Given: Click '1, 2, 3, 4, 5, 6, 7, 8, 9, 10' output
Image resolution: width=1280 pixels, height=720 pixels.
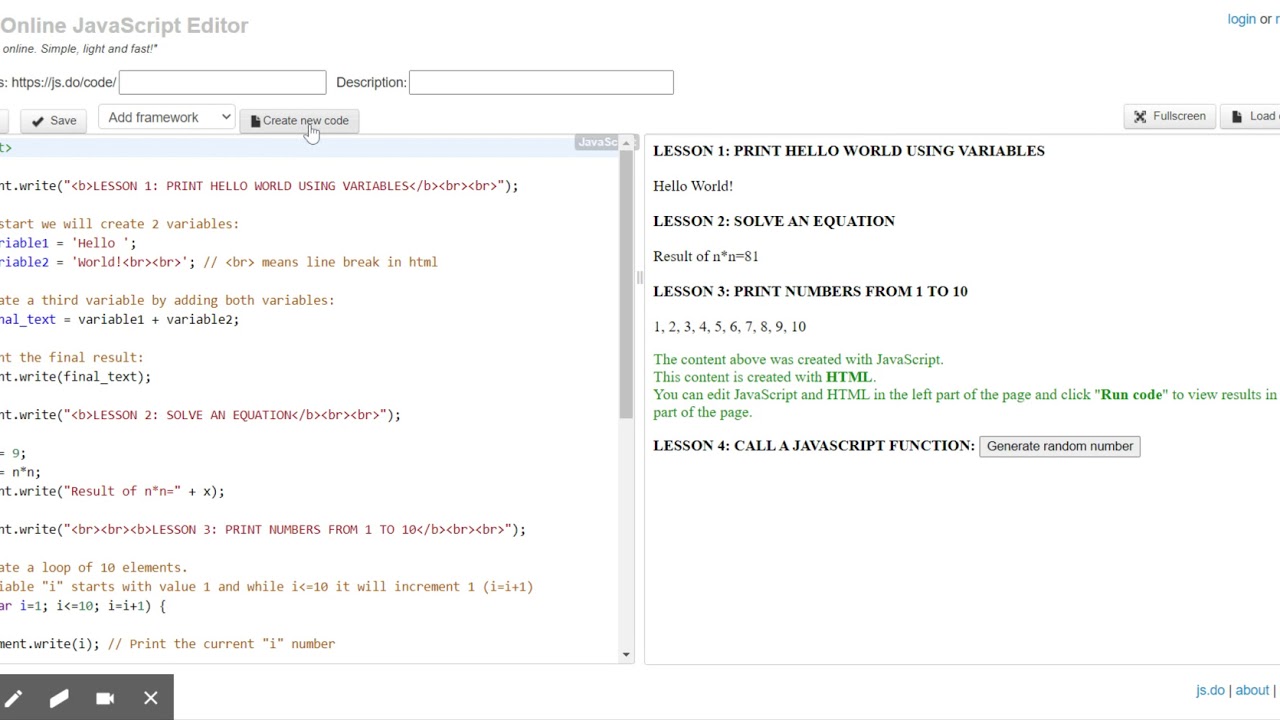Looking at the screenshot, I should coord(729,326).
